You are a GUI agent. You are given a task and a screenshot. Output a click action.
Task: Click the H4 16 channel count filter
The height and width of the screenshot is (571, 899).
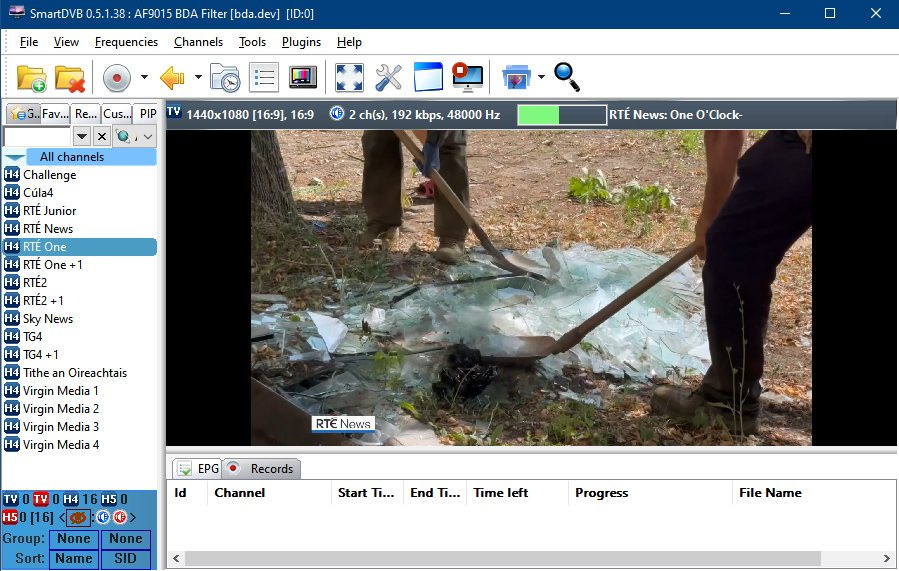point(80,499)
